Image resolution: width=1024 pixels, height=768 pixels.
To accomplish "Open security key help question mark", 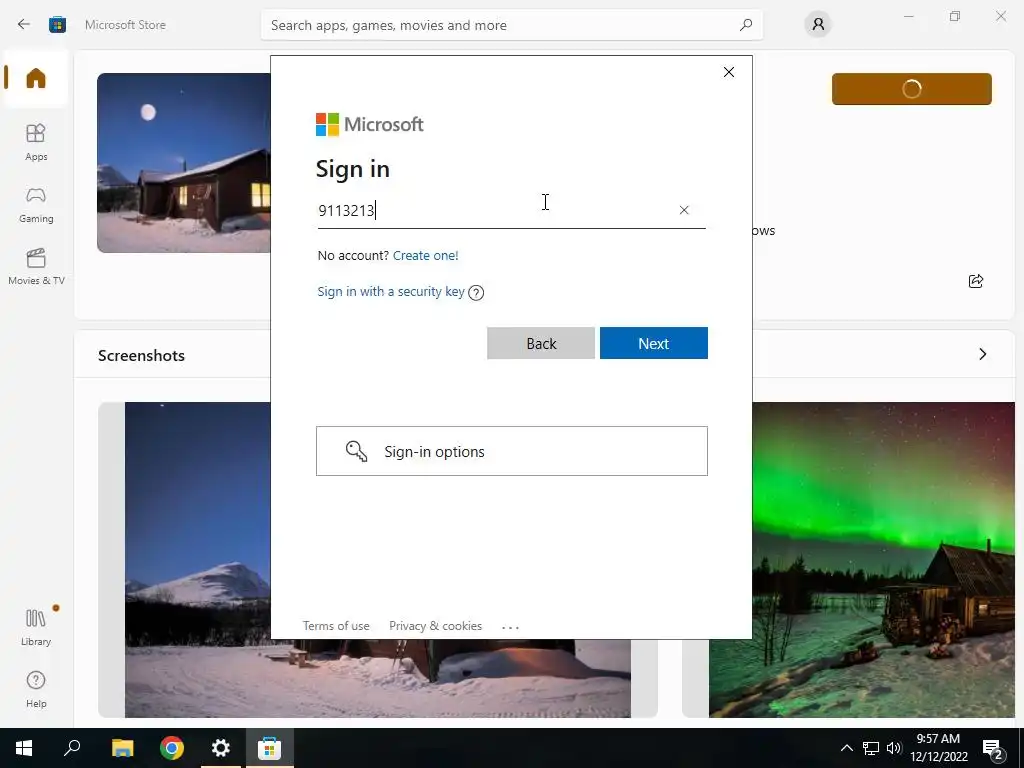I will pos(476,293).
